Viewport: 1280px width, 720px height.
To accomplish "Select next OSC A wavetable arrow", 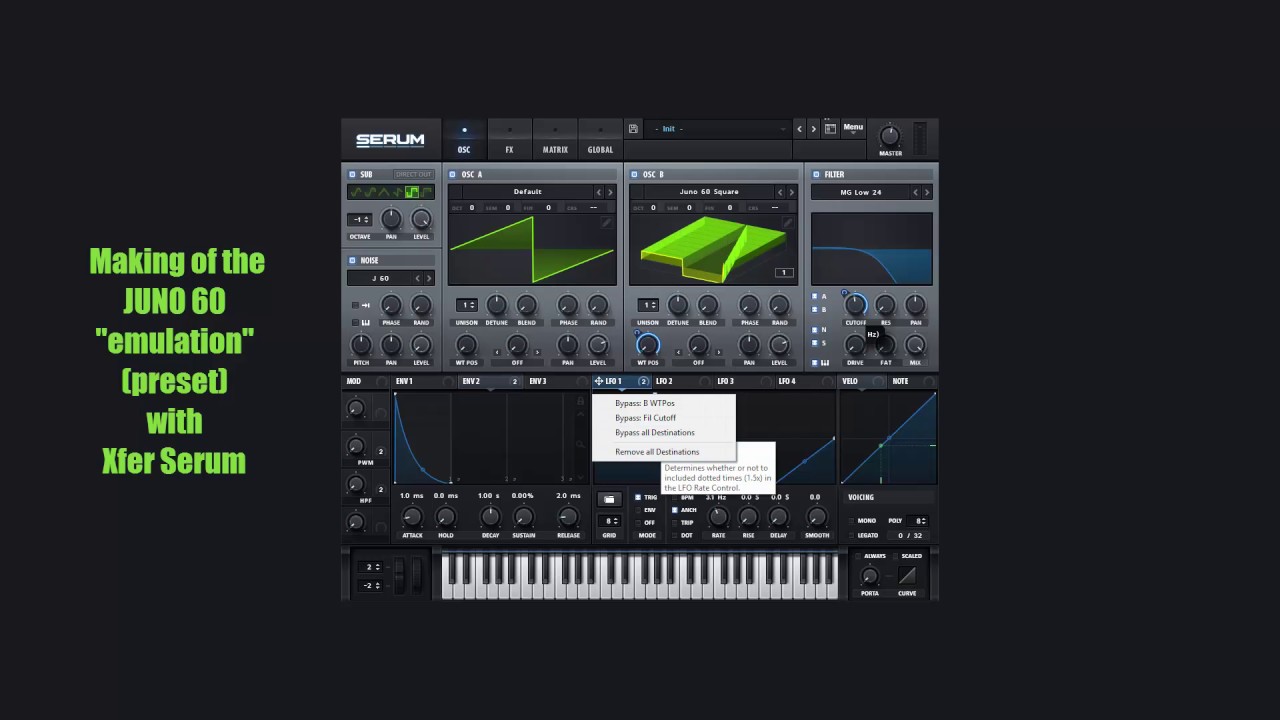I will click(610, 192).
